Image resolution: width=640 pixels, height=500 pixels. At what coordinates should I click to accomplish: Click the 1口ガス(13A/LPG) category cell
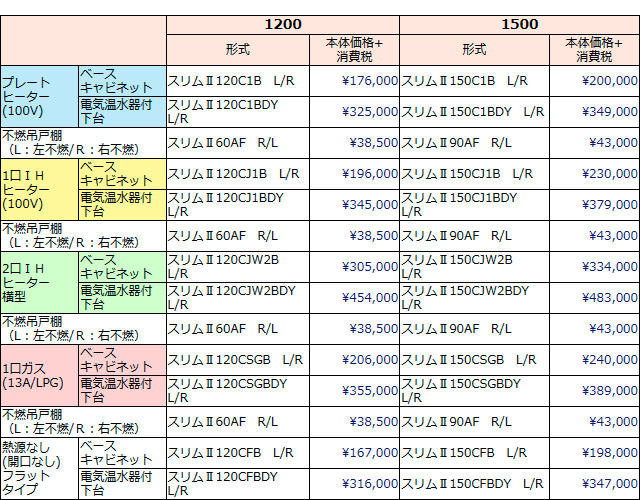(x=40, y=376)
